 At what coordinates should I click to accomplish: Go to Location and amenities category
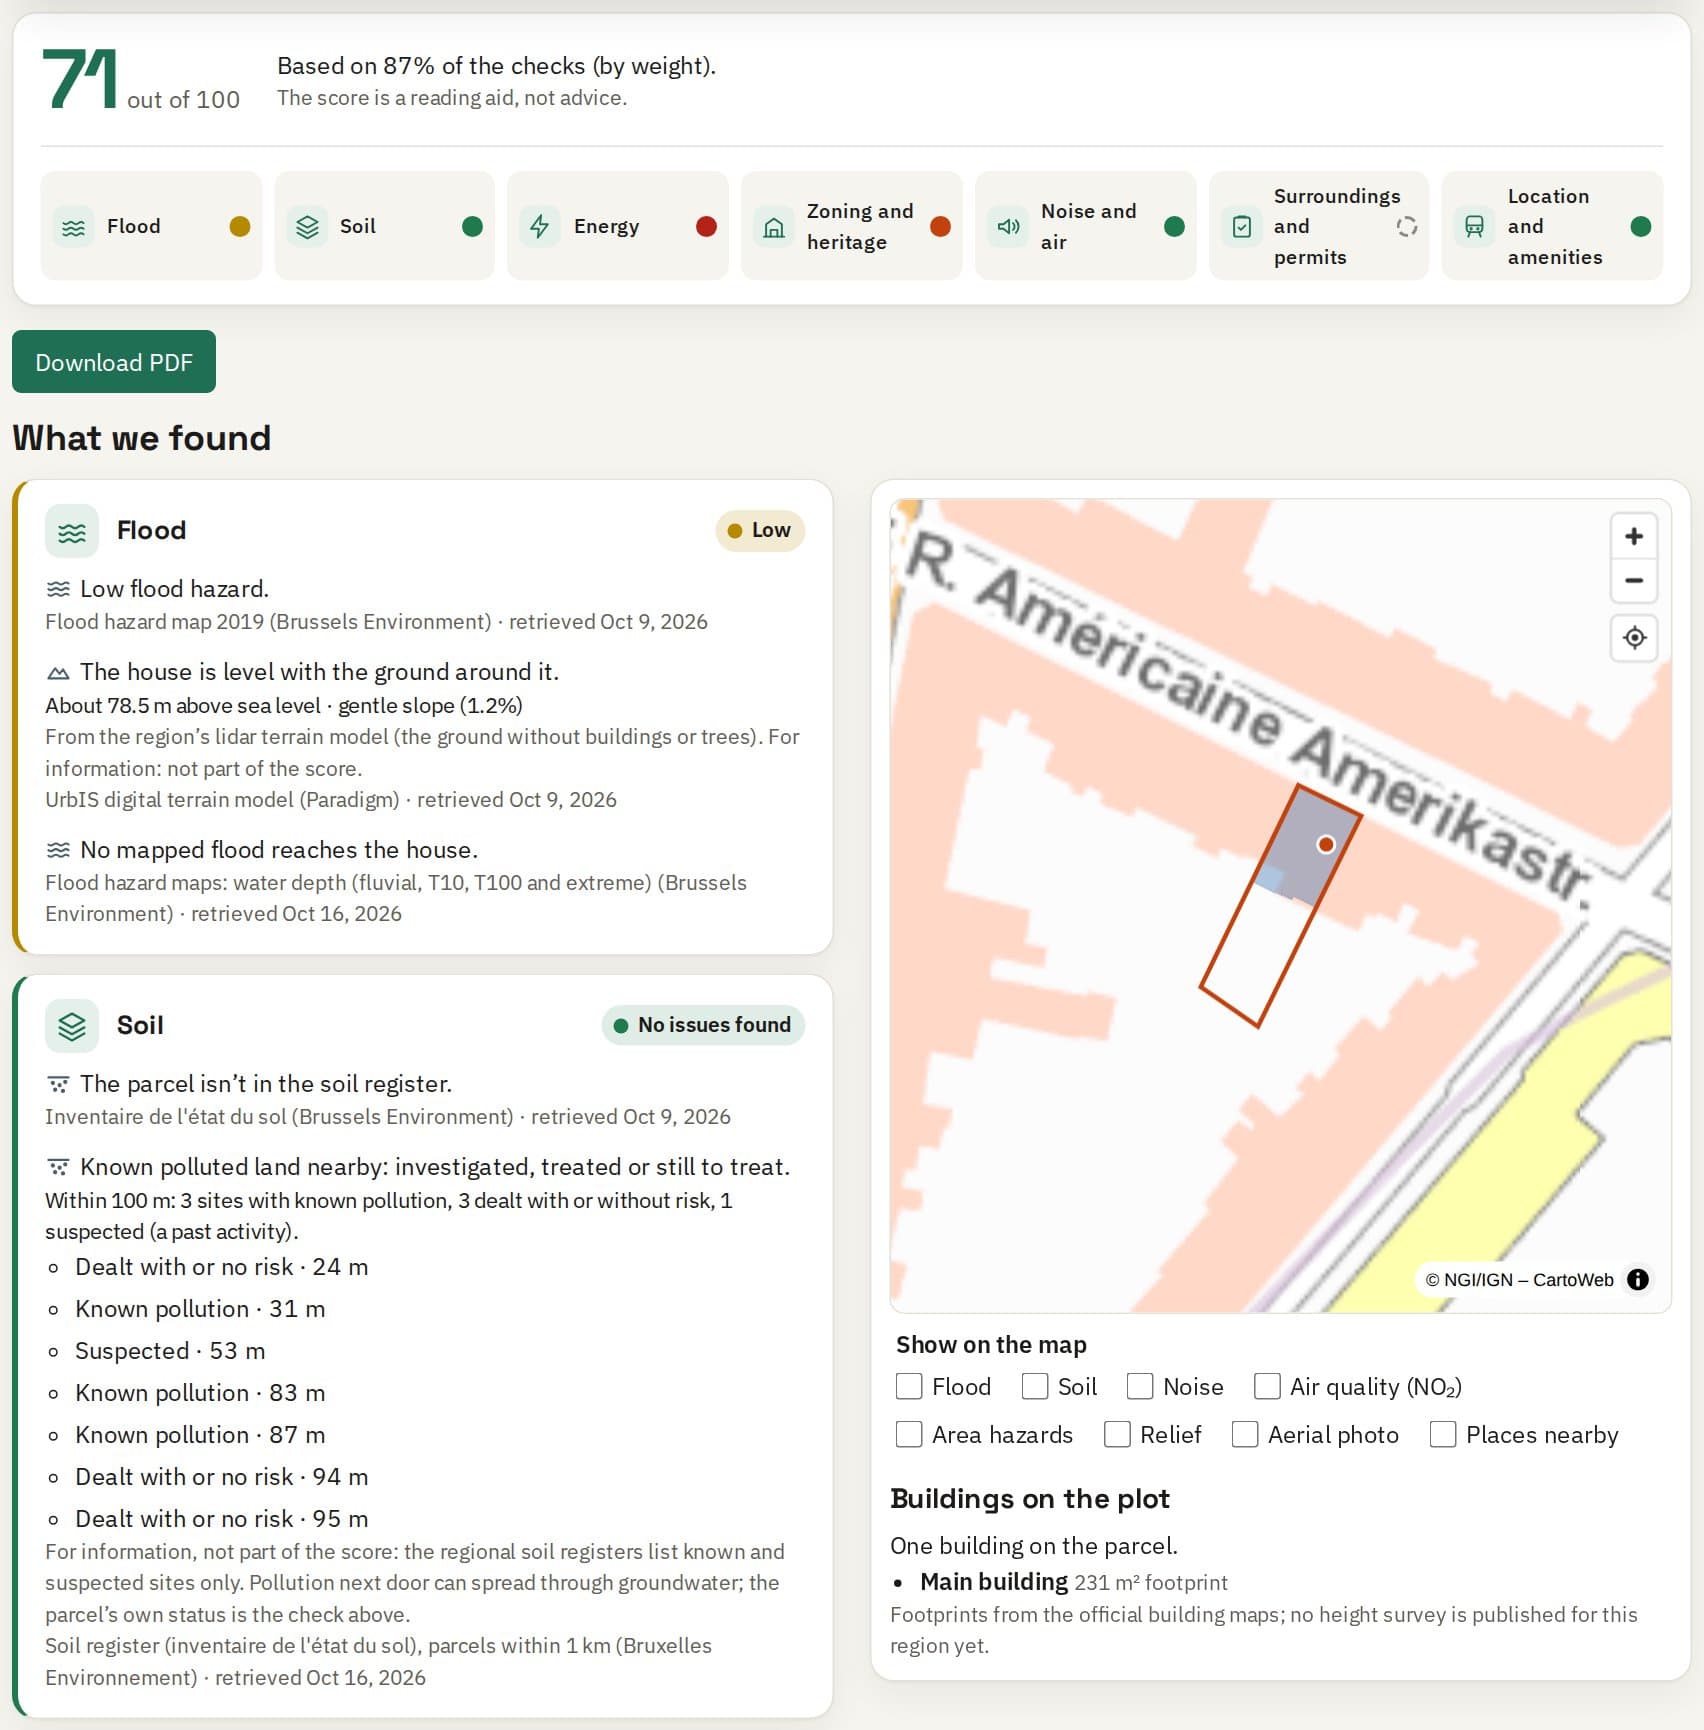tap(1552, 226)
